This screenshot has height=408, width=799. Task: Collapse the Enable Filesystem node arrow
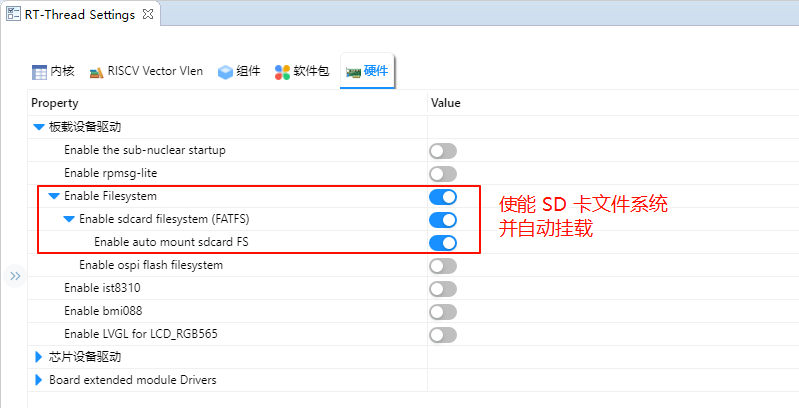[54, 197]
